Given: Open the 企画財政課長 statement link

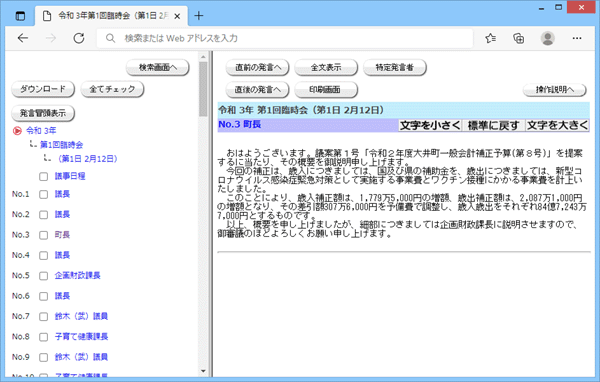Looking at the screenshot, I should pyautogui.click(x=77, y=275).
